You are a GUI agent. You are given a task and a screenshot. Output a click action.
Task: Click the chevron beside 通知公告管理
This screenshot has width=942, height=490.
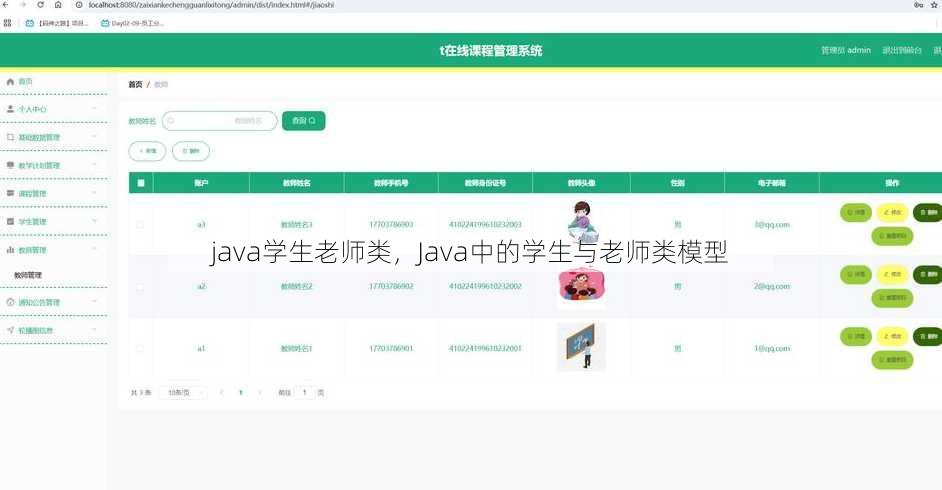(94, 301)
